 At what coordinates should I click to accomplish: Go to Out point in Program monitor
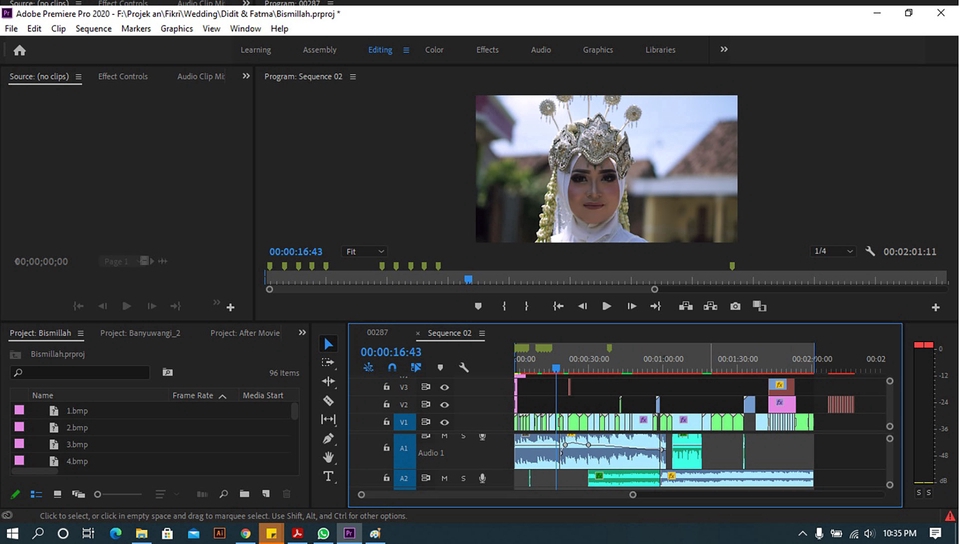point(655,306)
